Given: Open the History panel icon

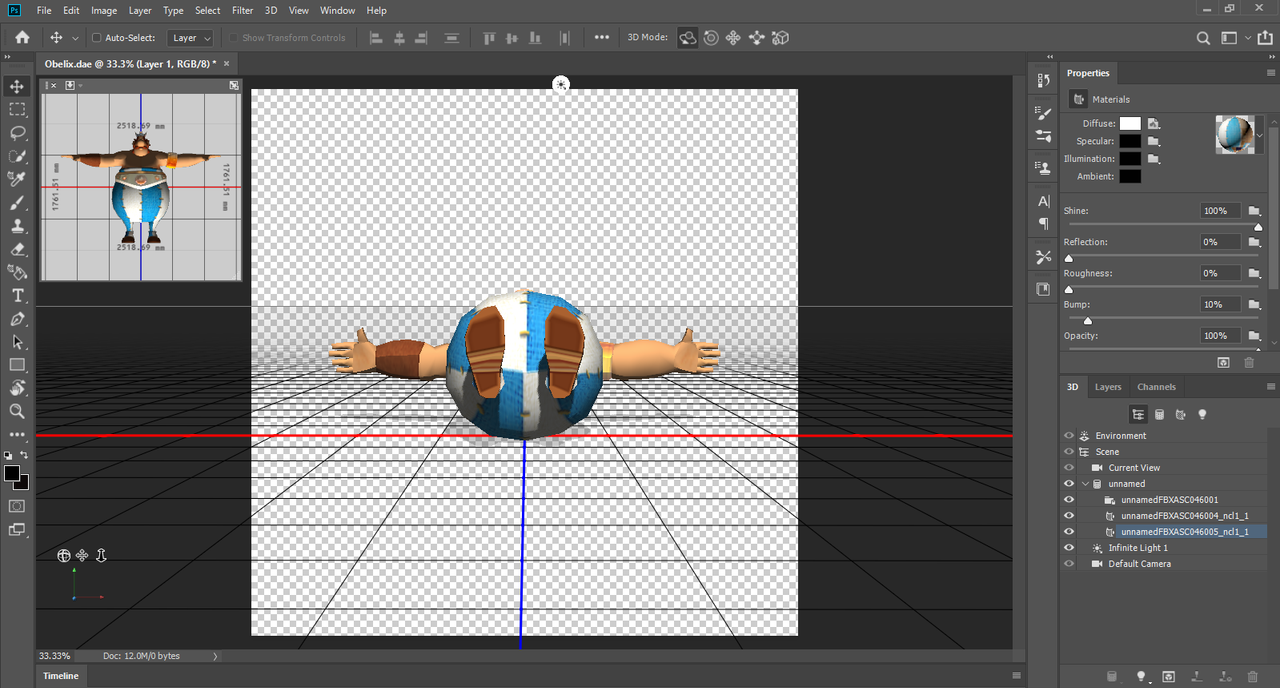Looking at the screenshot, I should (x=1044, y=81).
